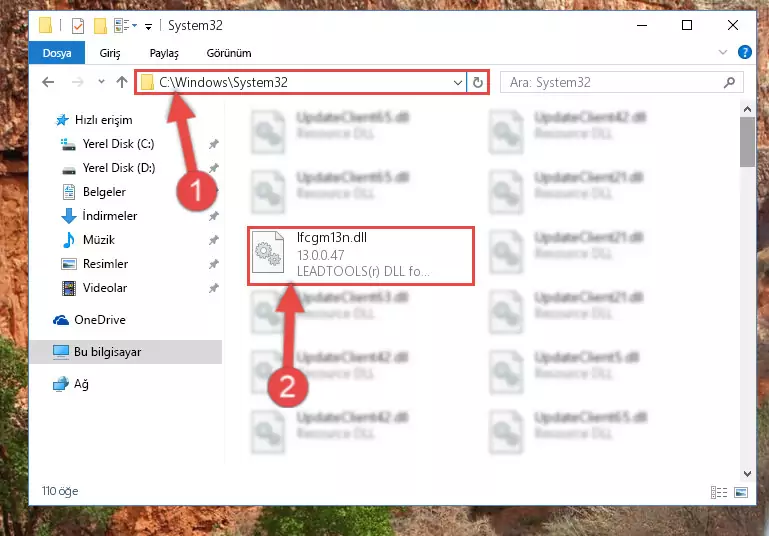Click pin icon next to Videolar
769x536 pixels.
coord(213,288)
